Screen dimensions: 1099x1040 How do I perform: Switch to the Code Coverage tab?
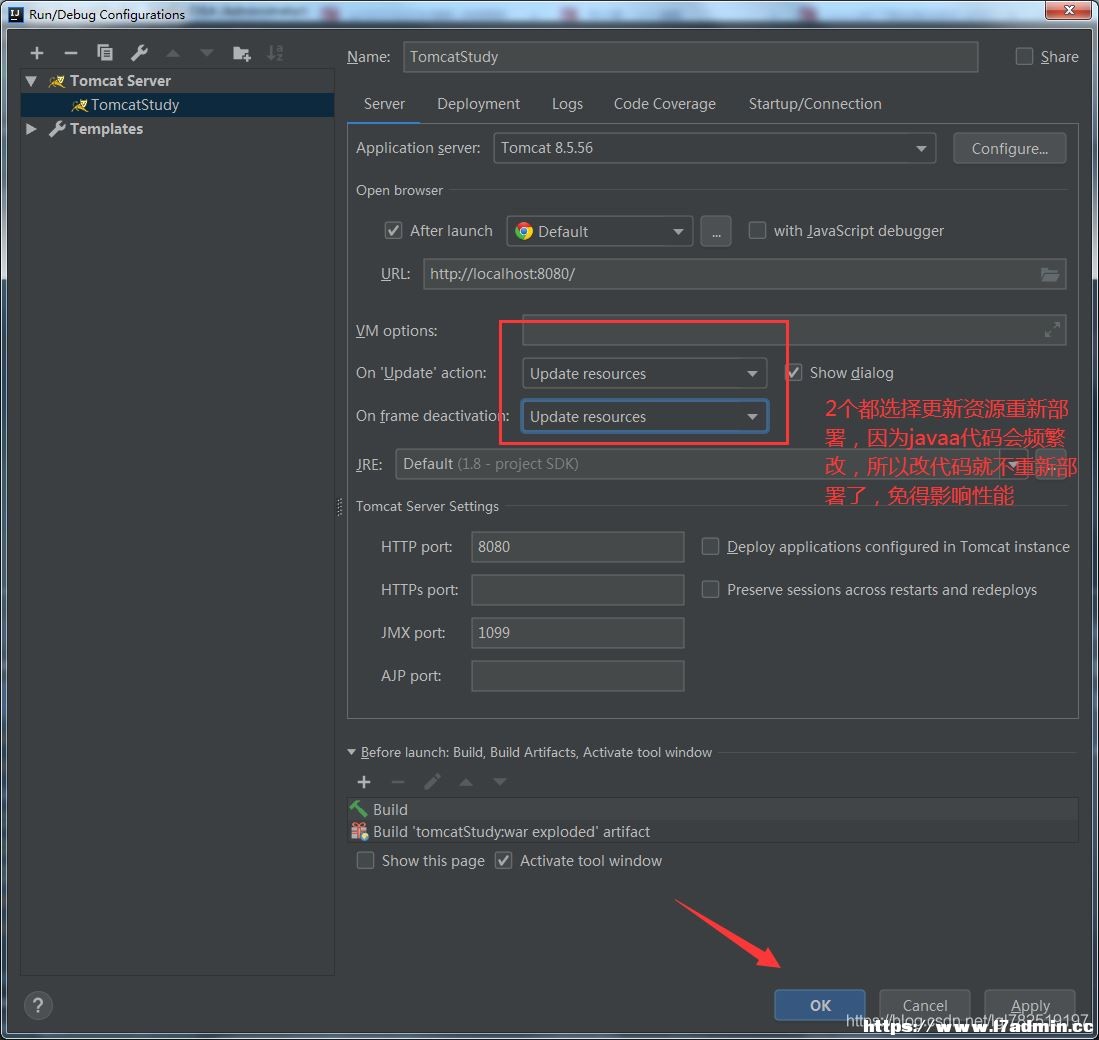pos(664,104)
